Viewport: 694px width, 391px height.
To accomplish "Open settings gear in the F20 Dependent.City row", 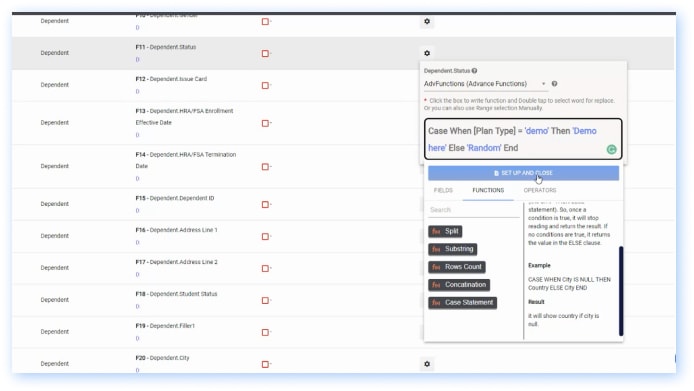I will tap(427, 364).
